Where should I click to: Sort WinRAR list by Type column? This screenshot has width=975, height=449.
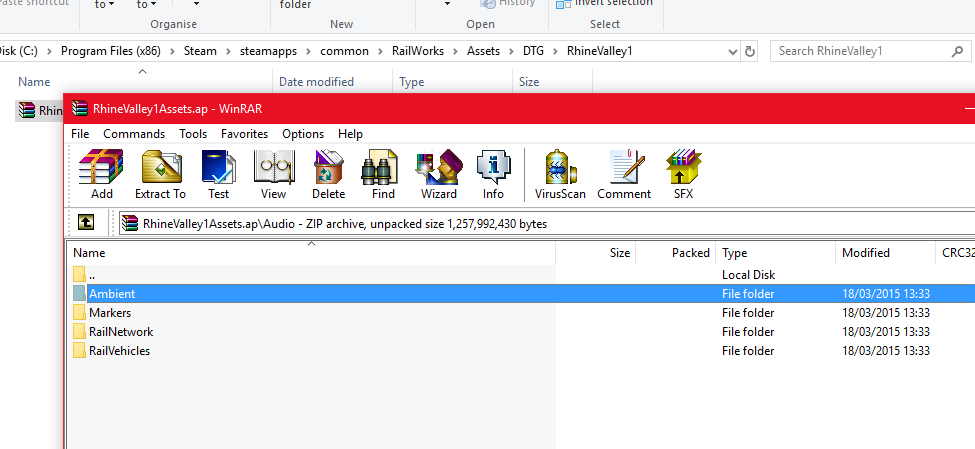click(x=775, y=253)
